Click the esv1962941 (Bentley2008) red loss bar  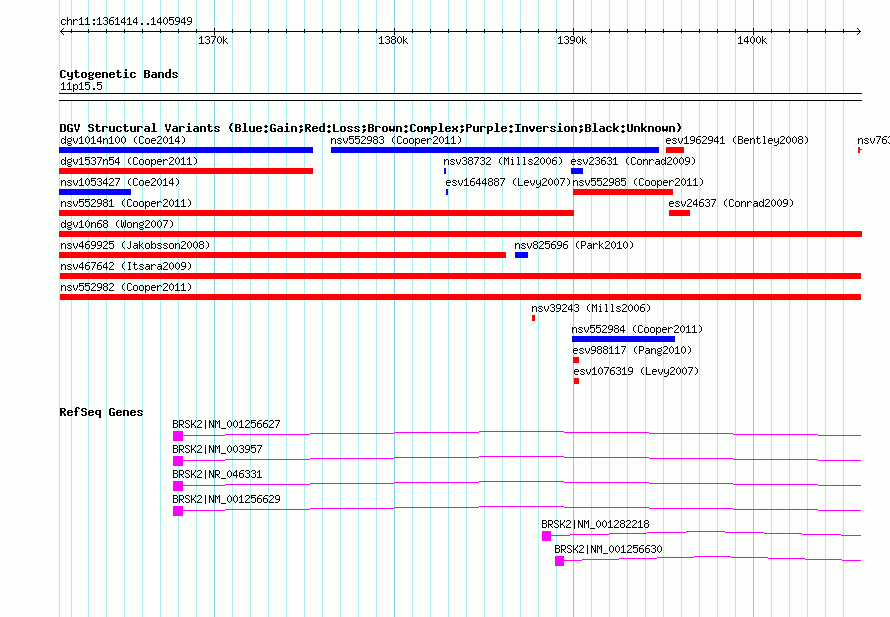675,150
